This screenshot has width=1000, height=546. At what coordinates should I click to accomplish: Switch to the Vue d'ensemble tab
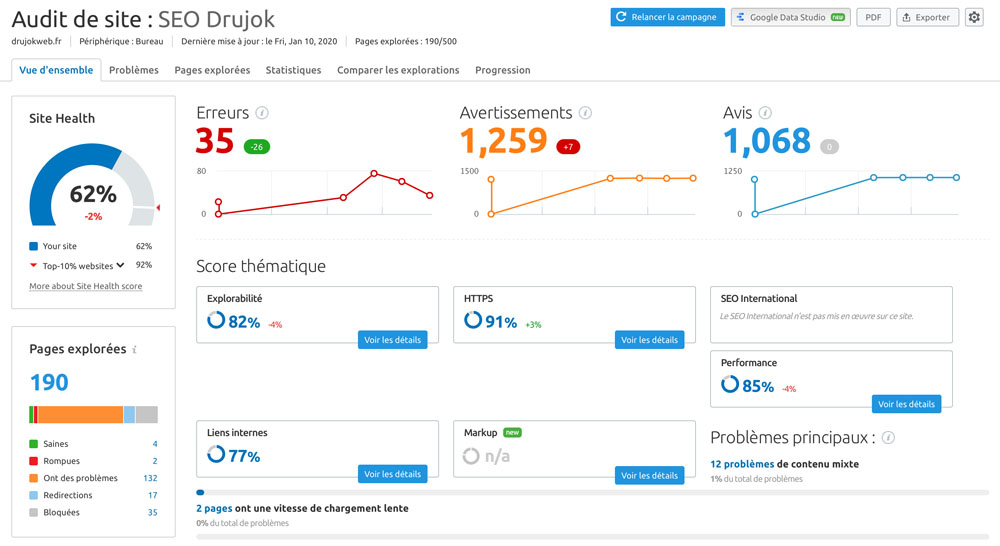coord(56,70)
